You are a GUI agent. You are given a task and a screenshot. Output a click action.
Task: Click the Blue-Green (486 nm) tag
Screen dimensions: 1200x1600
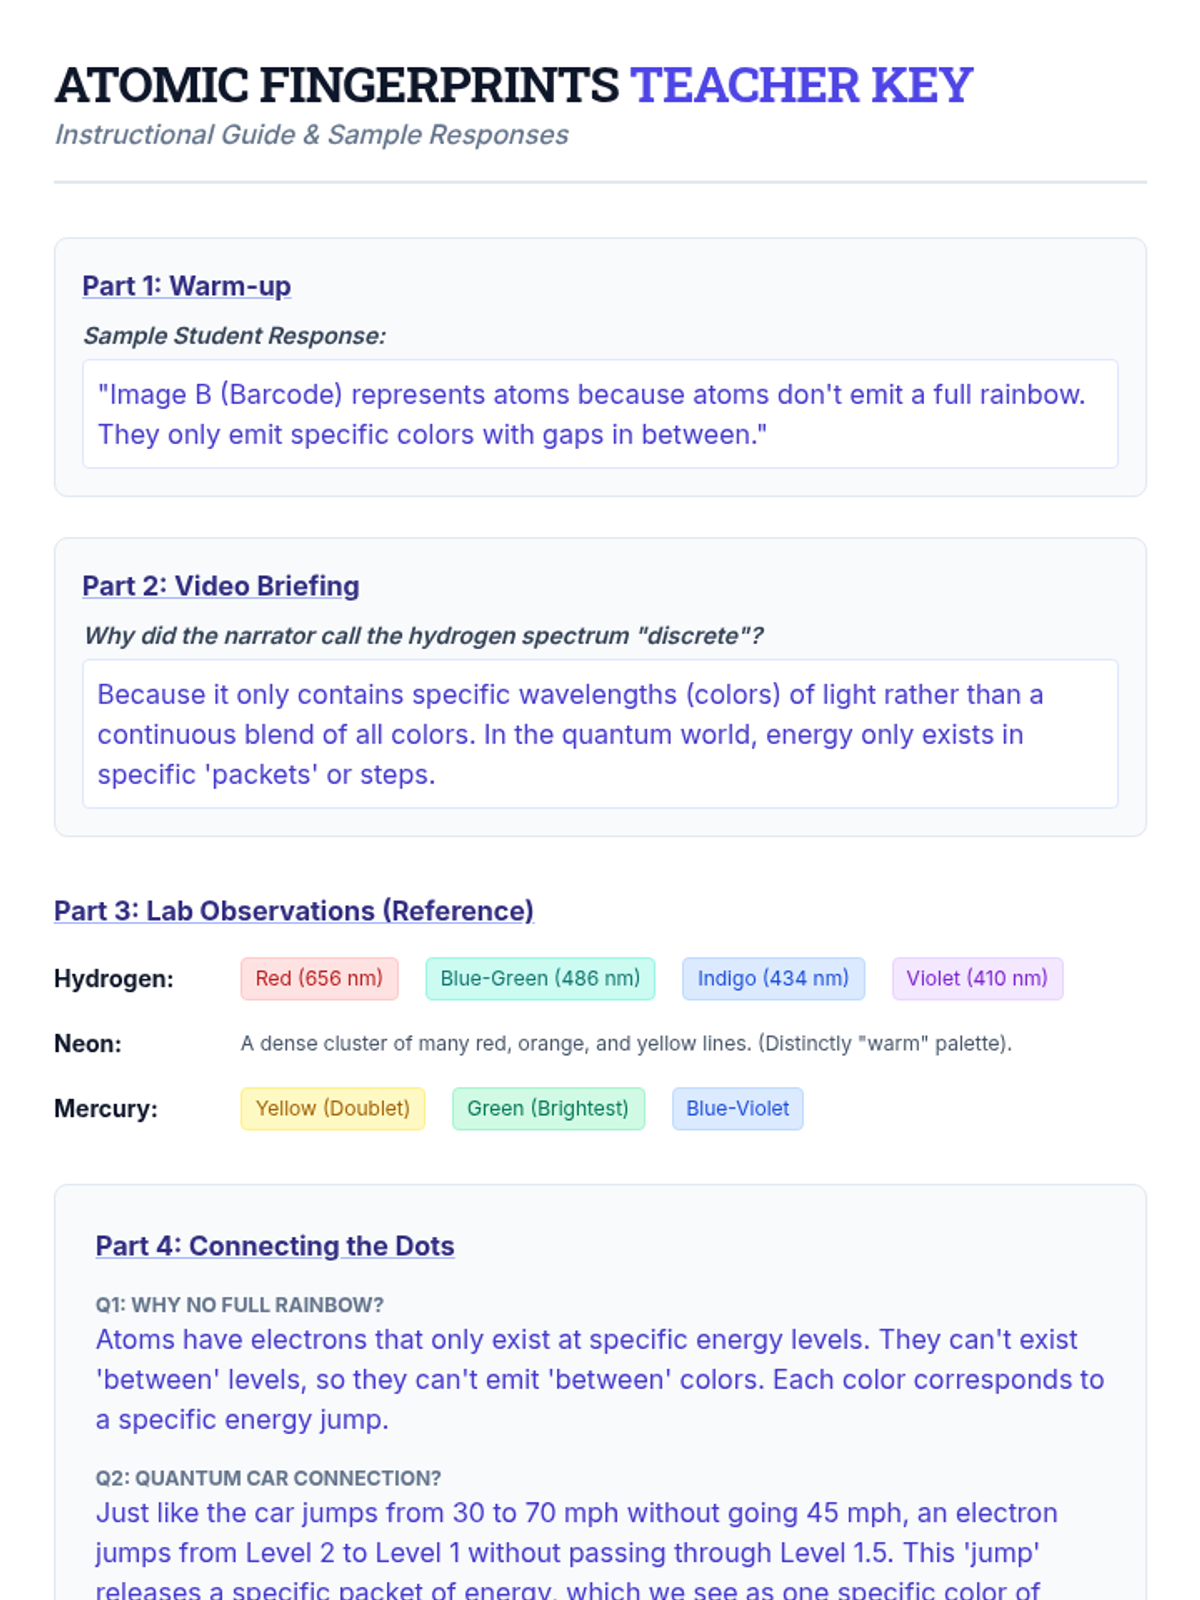(540, 979)
